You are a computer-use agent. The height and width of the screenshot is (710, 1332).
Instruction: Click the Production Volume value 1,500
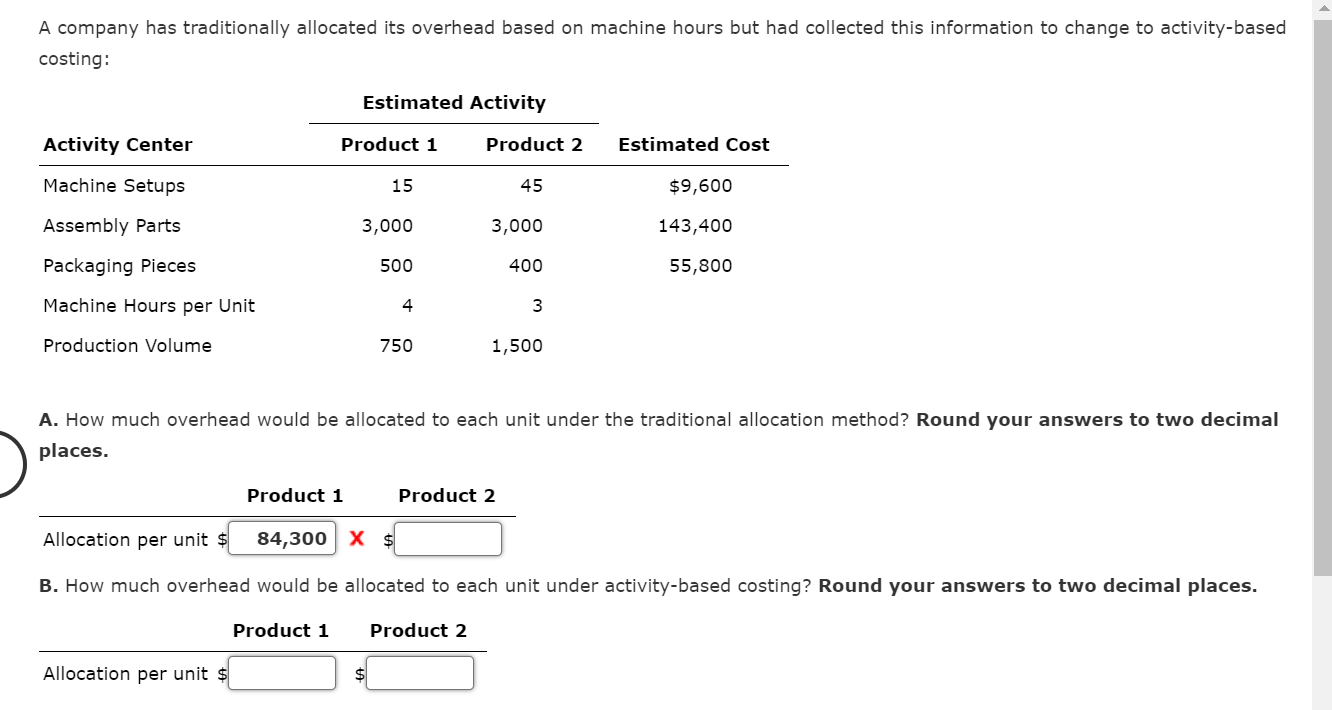517,345
